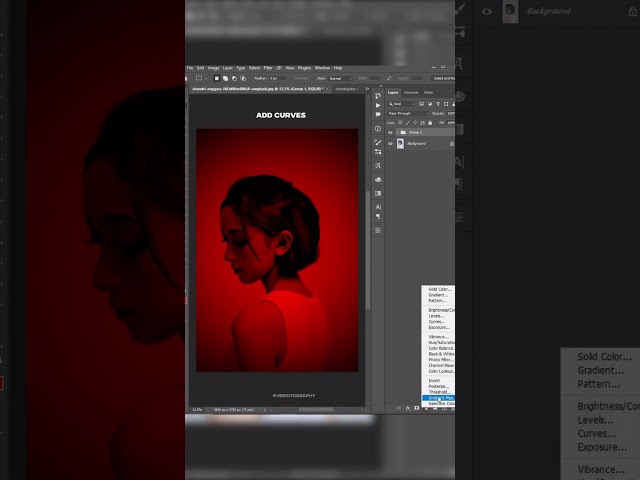Choose Levels... from the adjustment menu
The image size is (640, 480).
tap(438, 316)
